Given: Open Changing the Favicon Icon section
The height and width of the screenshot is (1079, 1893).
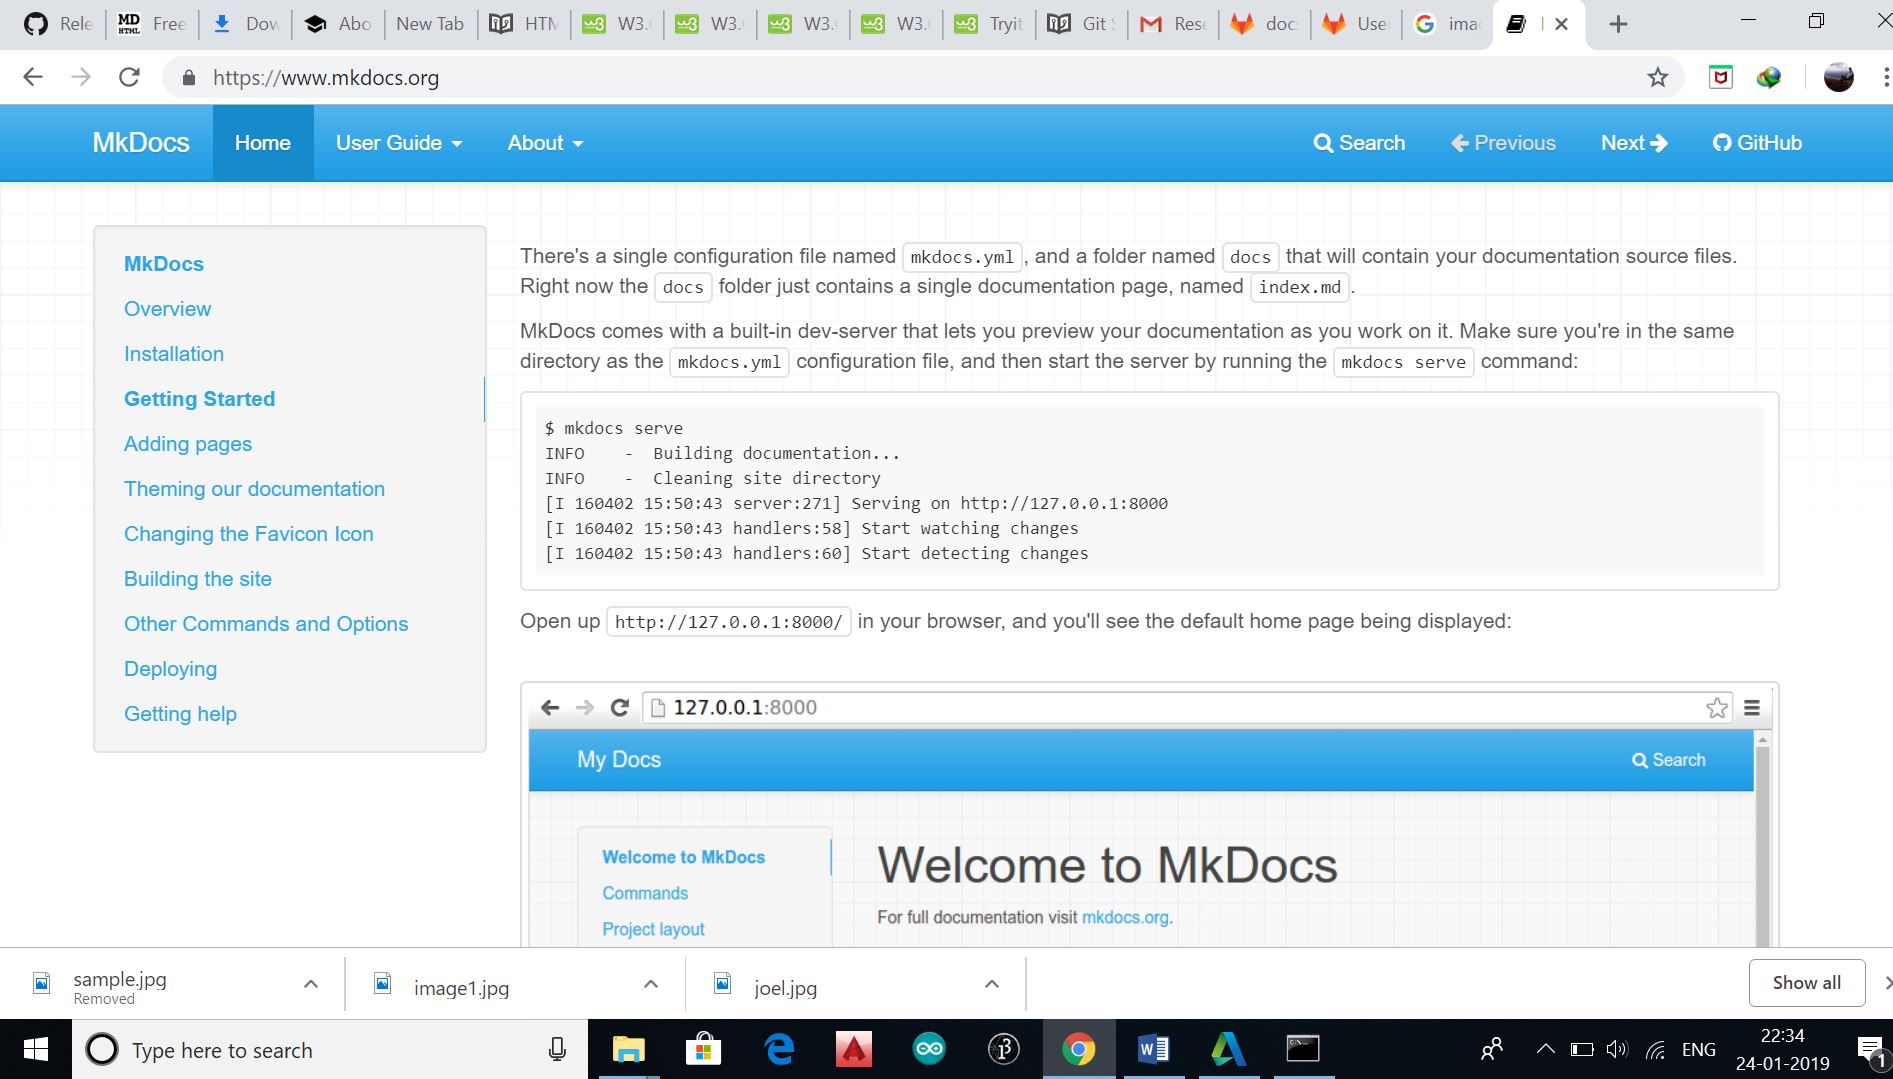Looking at the screenshot, I should [248, 534].
